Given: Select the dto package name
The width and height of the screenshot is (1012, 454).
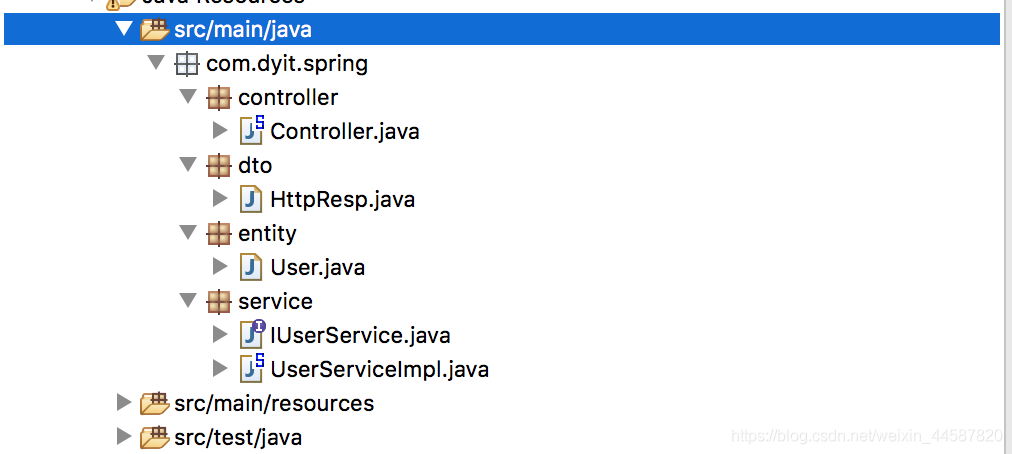Looking at the screenshot, I should tap(255, 166).
